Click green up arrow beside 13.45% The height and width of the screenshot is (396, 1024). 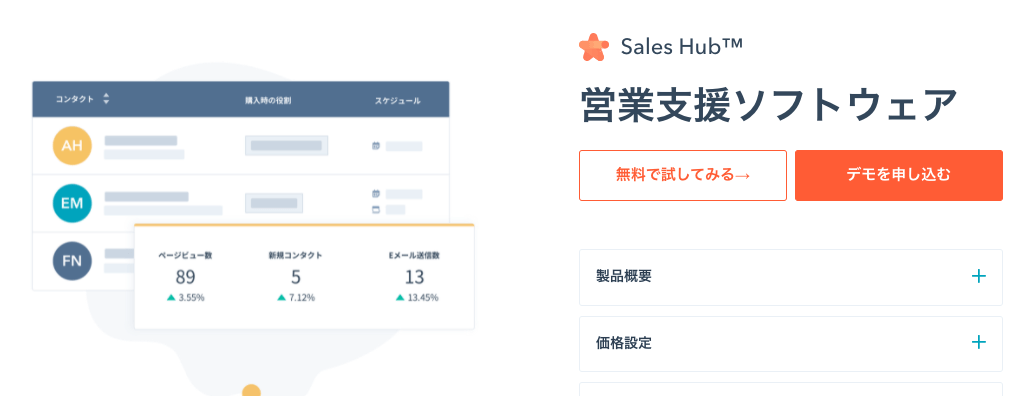click(x=400, y=297)
